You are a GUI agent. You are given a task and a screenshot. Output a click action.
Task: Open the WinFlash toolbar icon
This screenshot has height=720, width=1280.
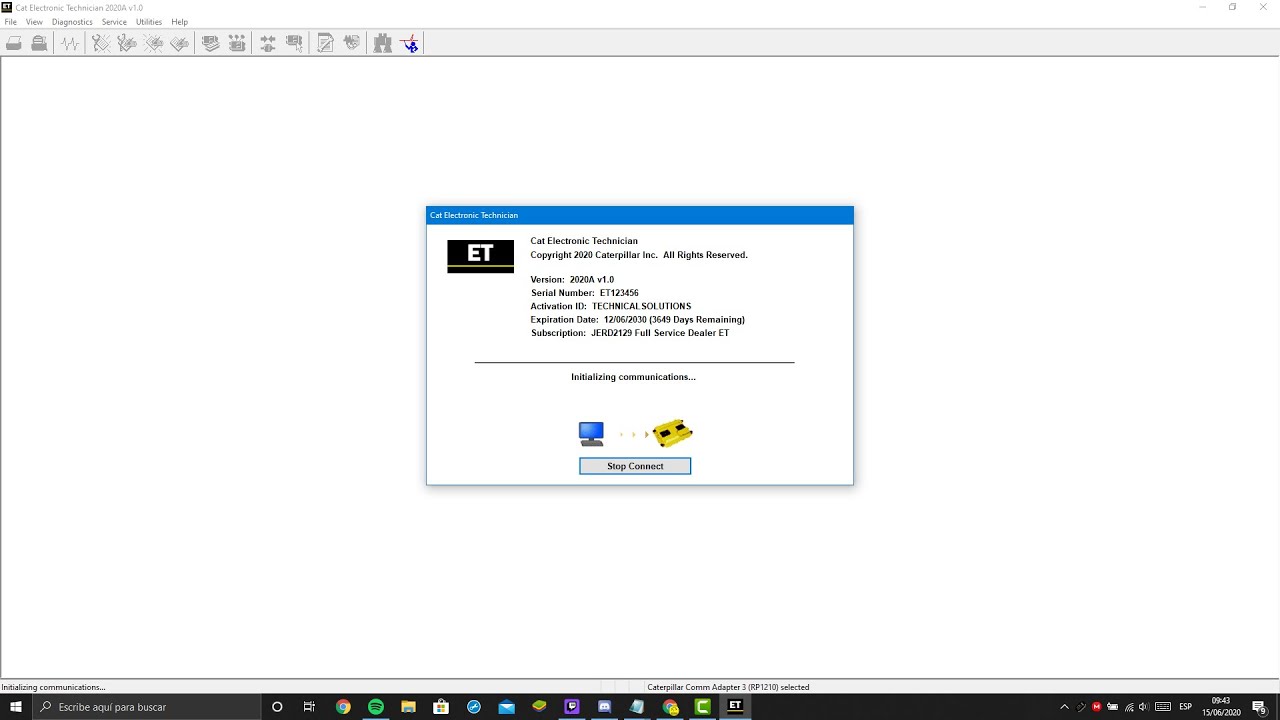(351, 43)
